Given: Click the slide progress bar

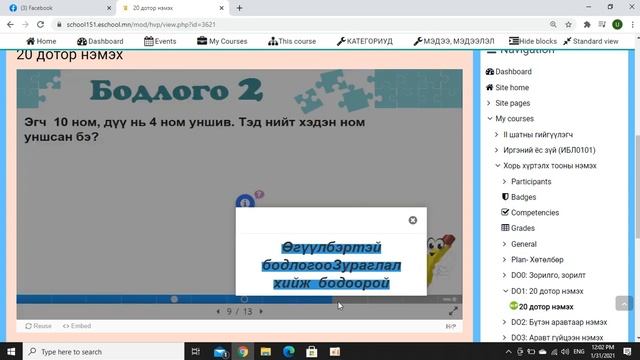Looking at the screenshot, I should (x=239, y=299).
